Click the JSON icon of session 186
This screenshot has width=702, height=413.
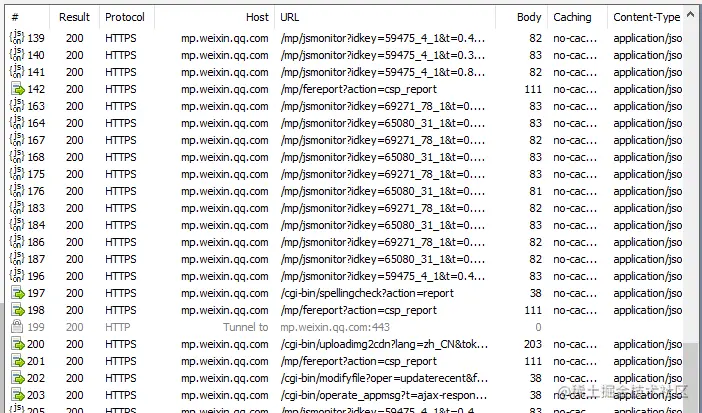[x=17, y=242]
